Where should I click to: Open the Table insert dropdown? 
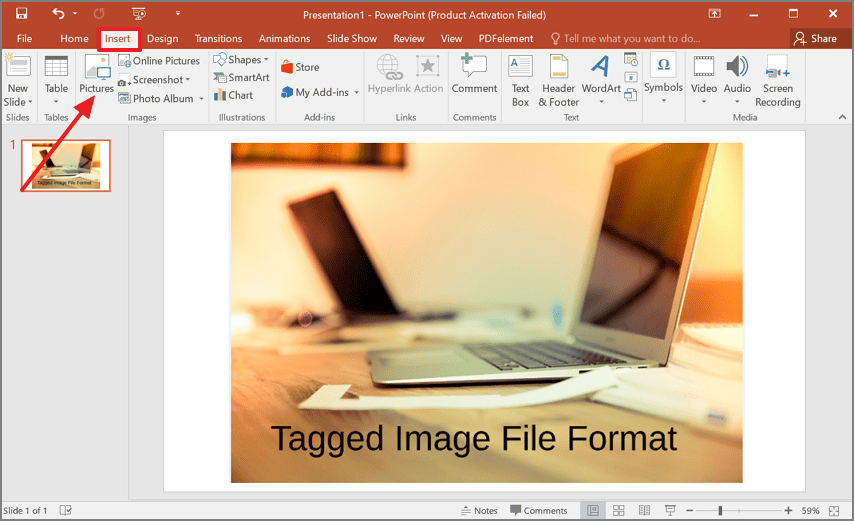pos(56,81)
